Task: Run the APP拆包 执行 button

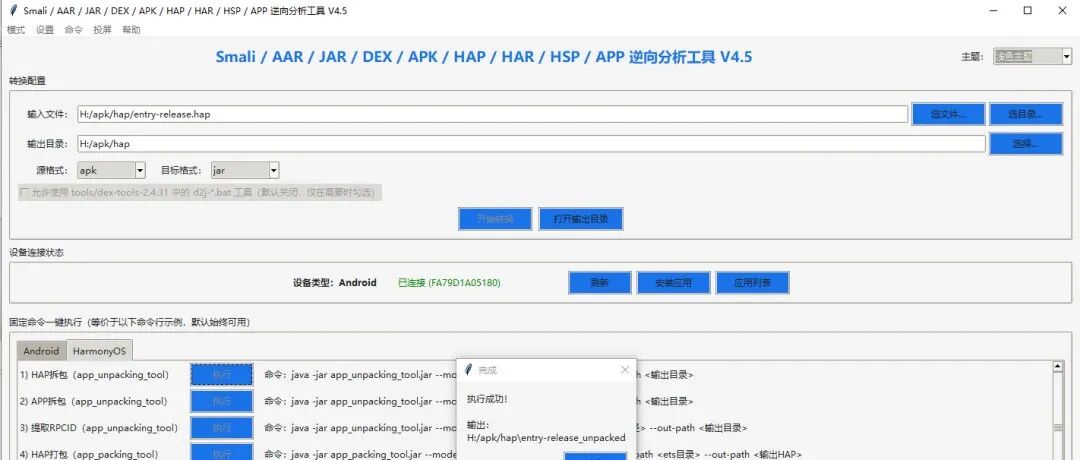Action: pyautogui.click(x=222, y=401)
